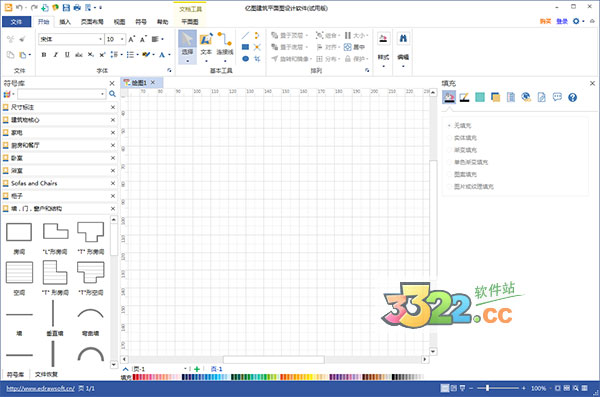This screenshot has width=600, height=397.
Task: Click the Save icon in quick access toolbar
Action: click(x=66, y=7)
